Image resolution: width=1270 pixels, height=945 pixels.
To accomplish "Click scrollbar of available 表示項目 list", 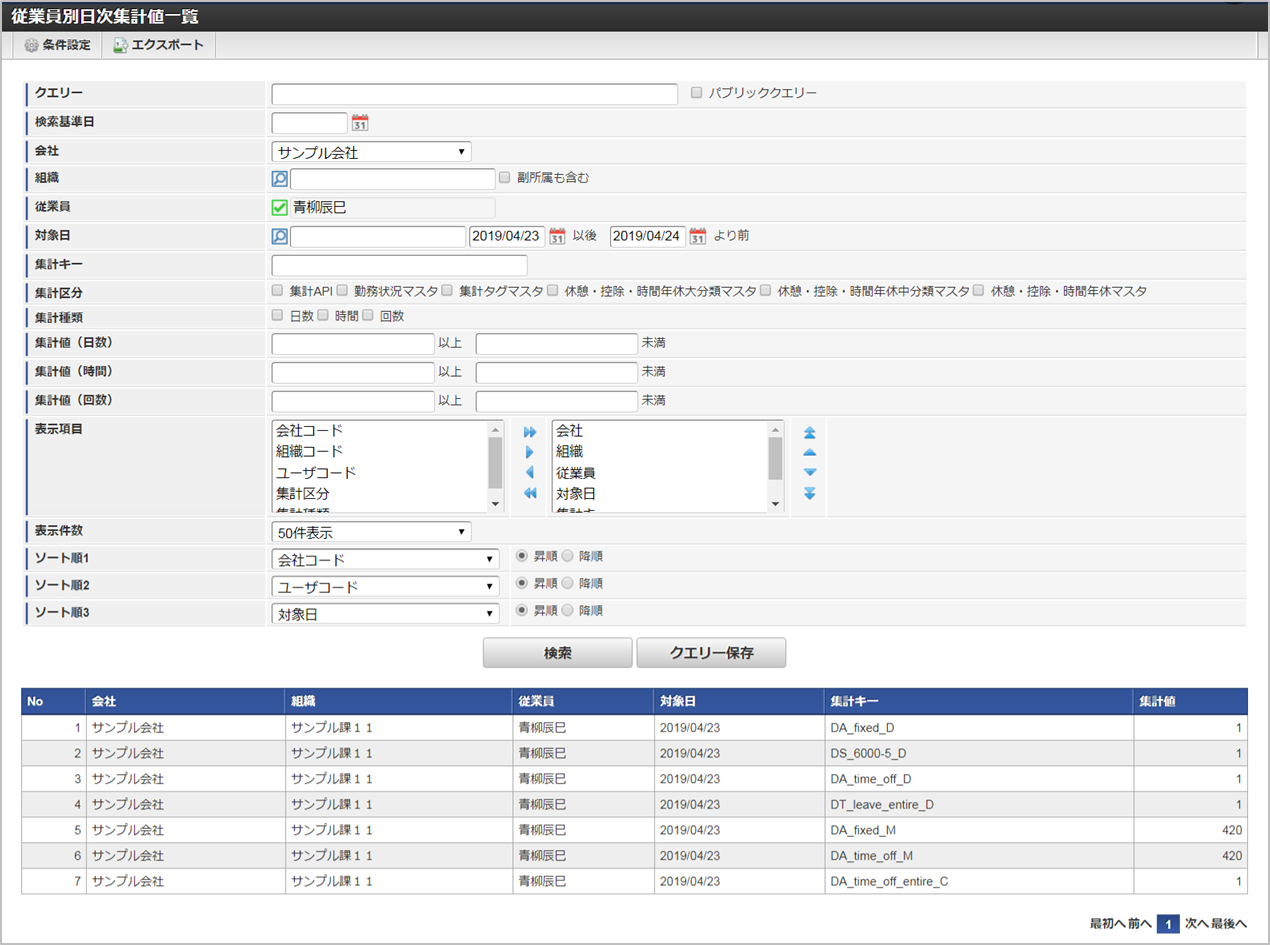I will 495,465.
